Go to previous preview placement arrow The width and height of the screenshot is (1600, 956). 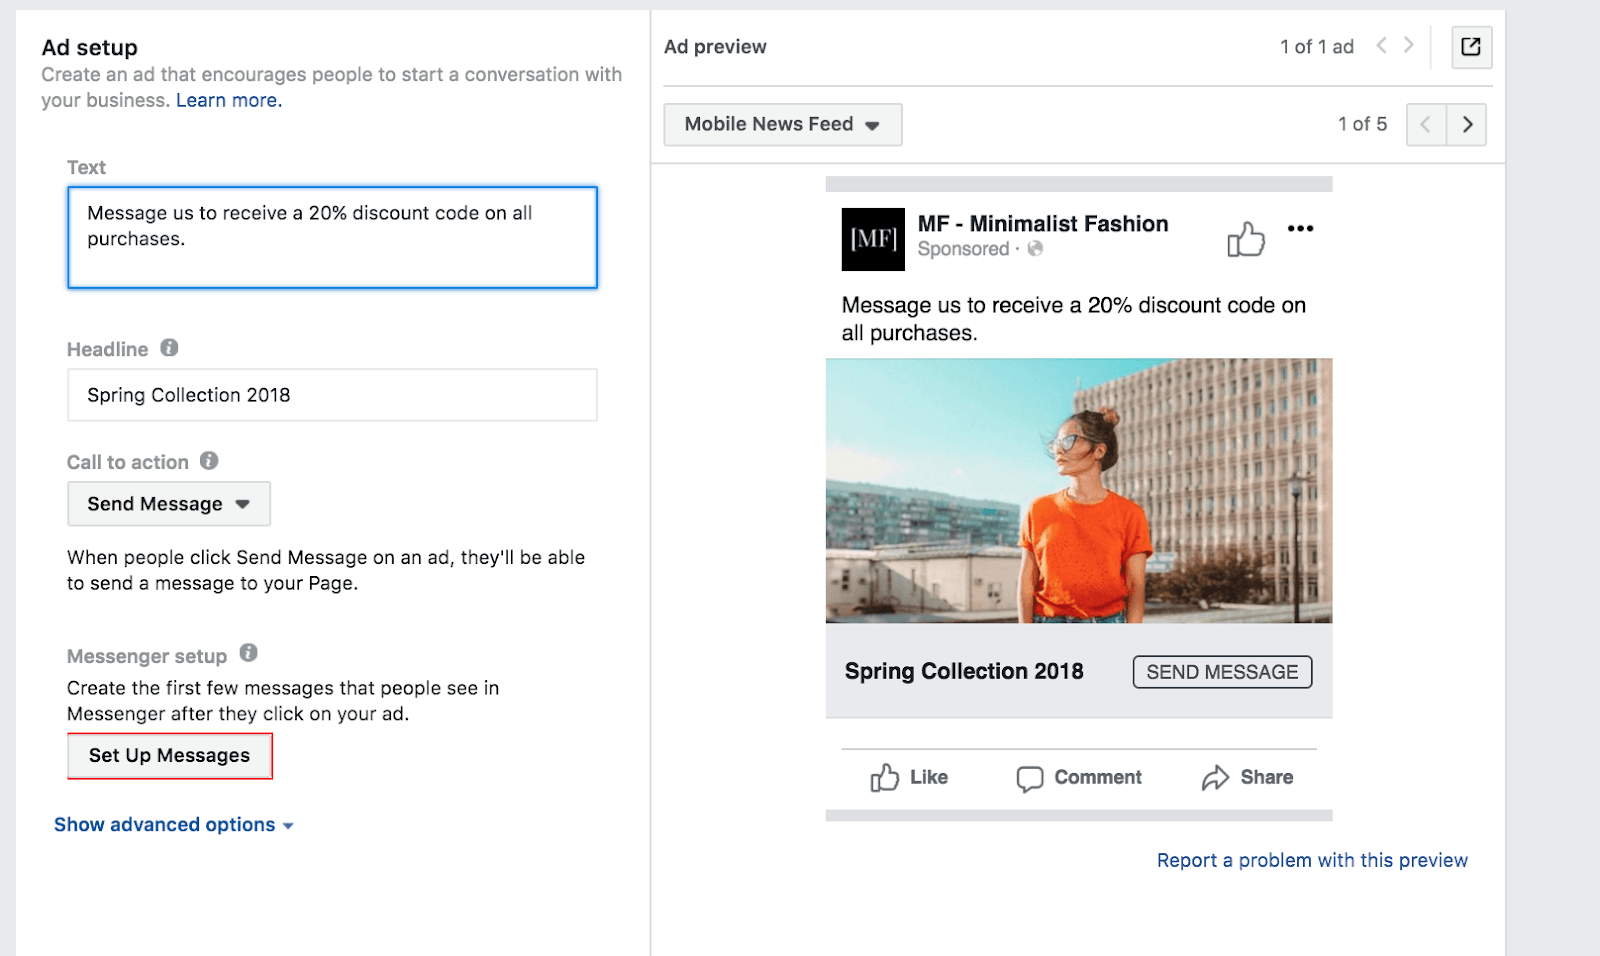(x=1426, y=125)
